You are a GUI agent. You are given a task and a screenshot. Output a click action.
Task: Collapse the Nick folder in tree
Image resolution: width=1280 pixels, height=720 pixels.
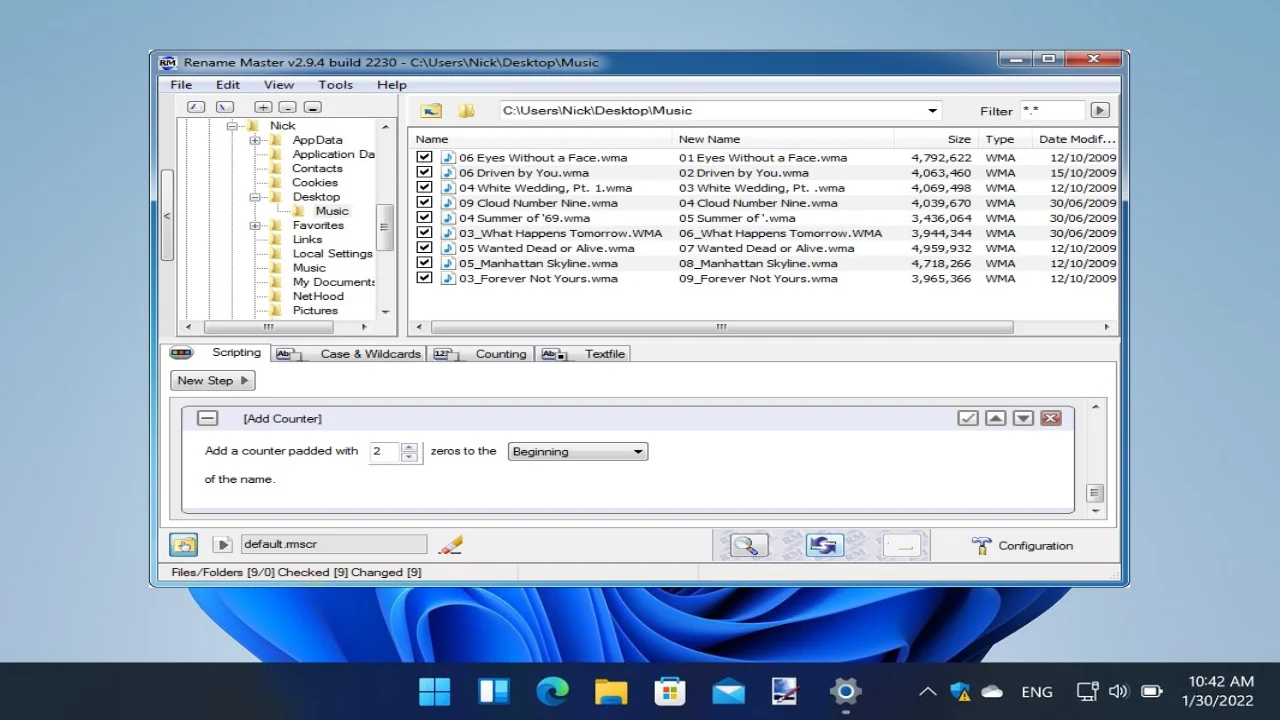(x=232, y=126)
